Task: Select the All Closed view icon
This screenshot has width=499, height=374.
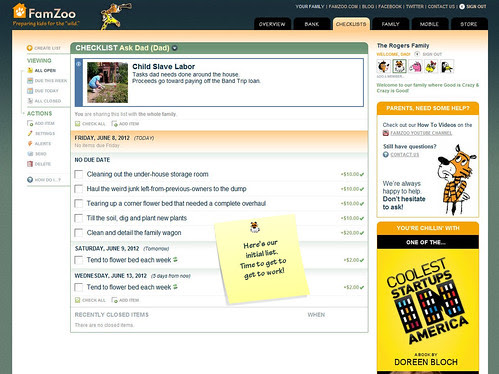Action: 30,101
